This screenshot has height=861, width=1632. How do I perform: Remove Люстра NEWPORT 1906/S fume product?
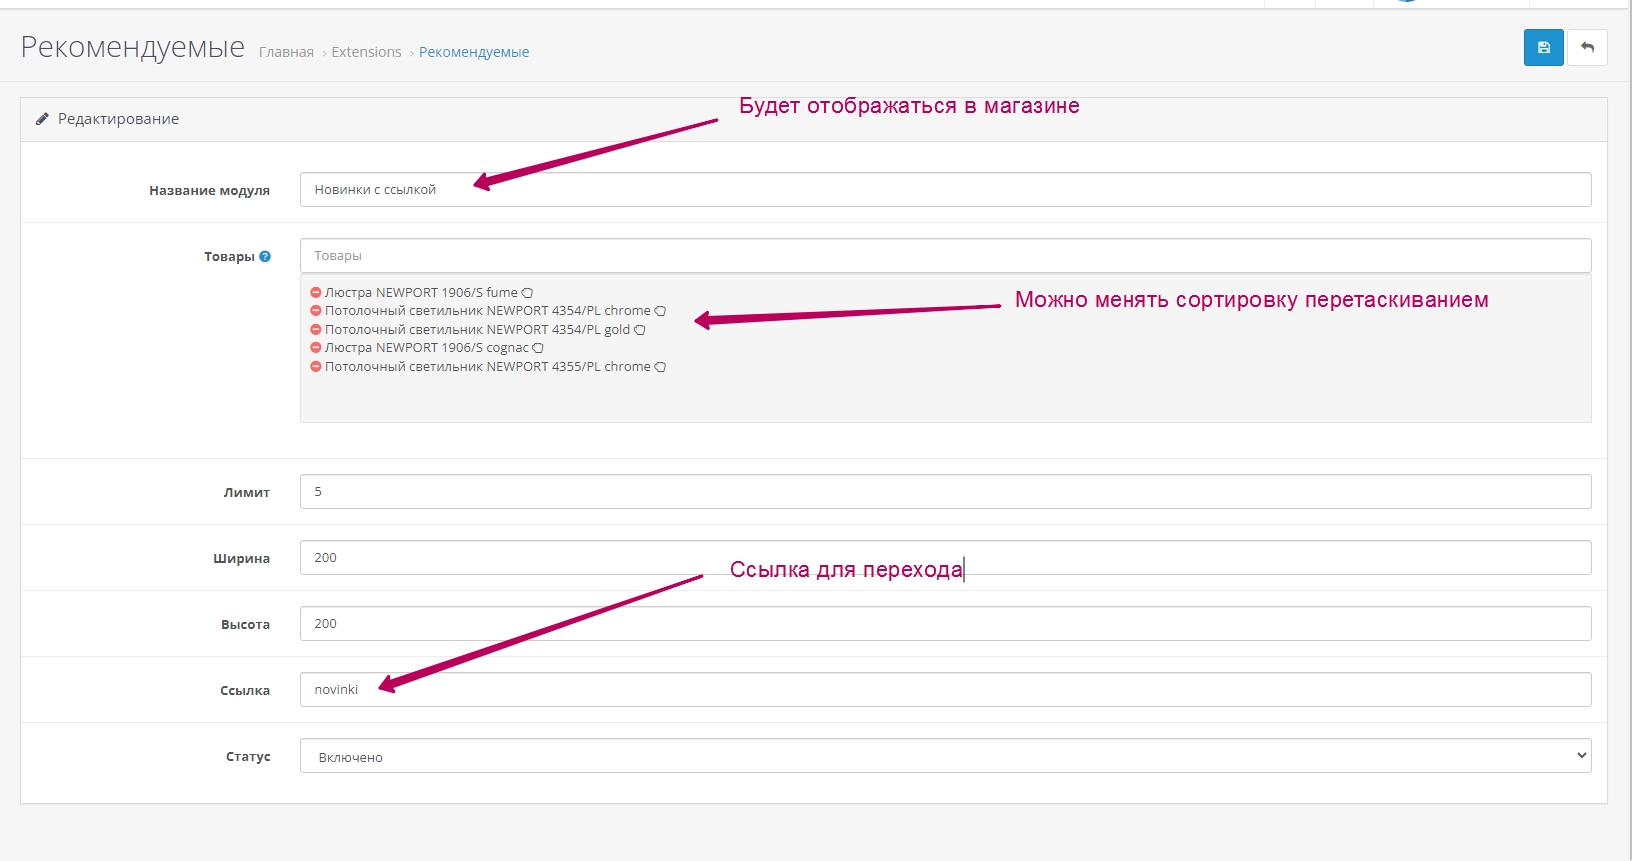coord(316,293)
